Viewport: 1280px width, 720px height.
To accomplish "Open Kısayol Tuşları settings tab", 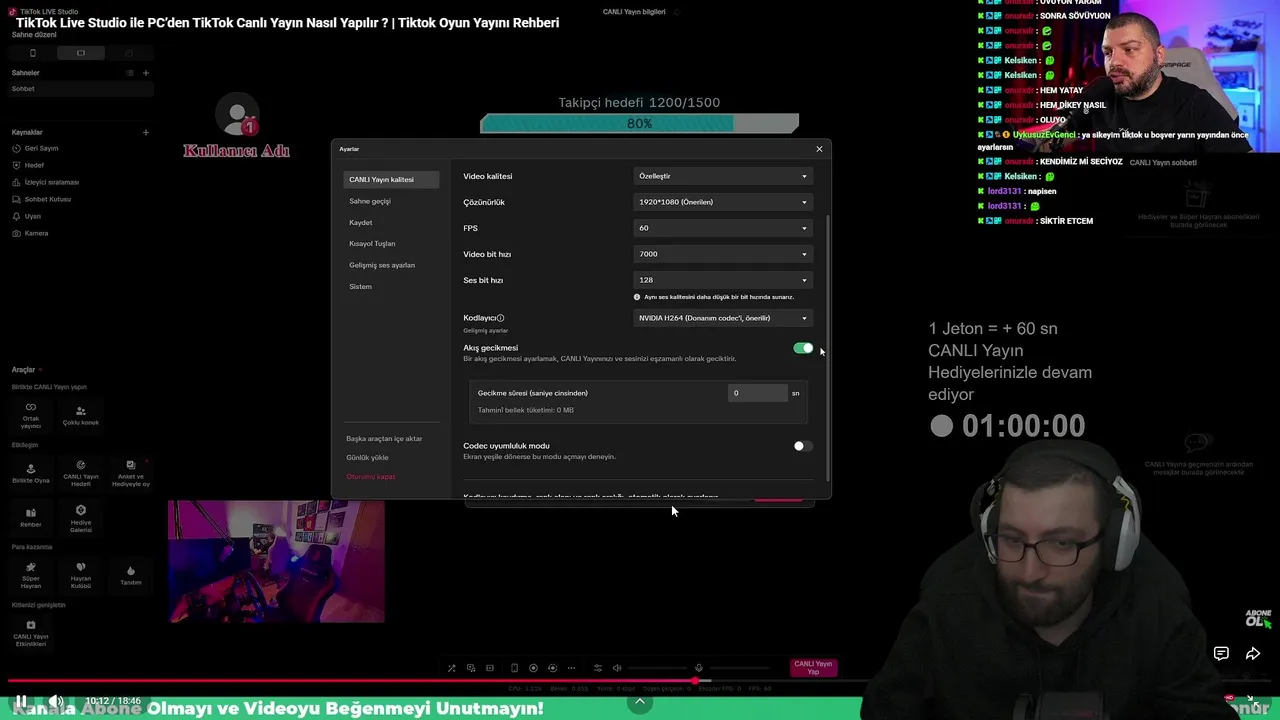I will tap(372, 243).
